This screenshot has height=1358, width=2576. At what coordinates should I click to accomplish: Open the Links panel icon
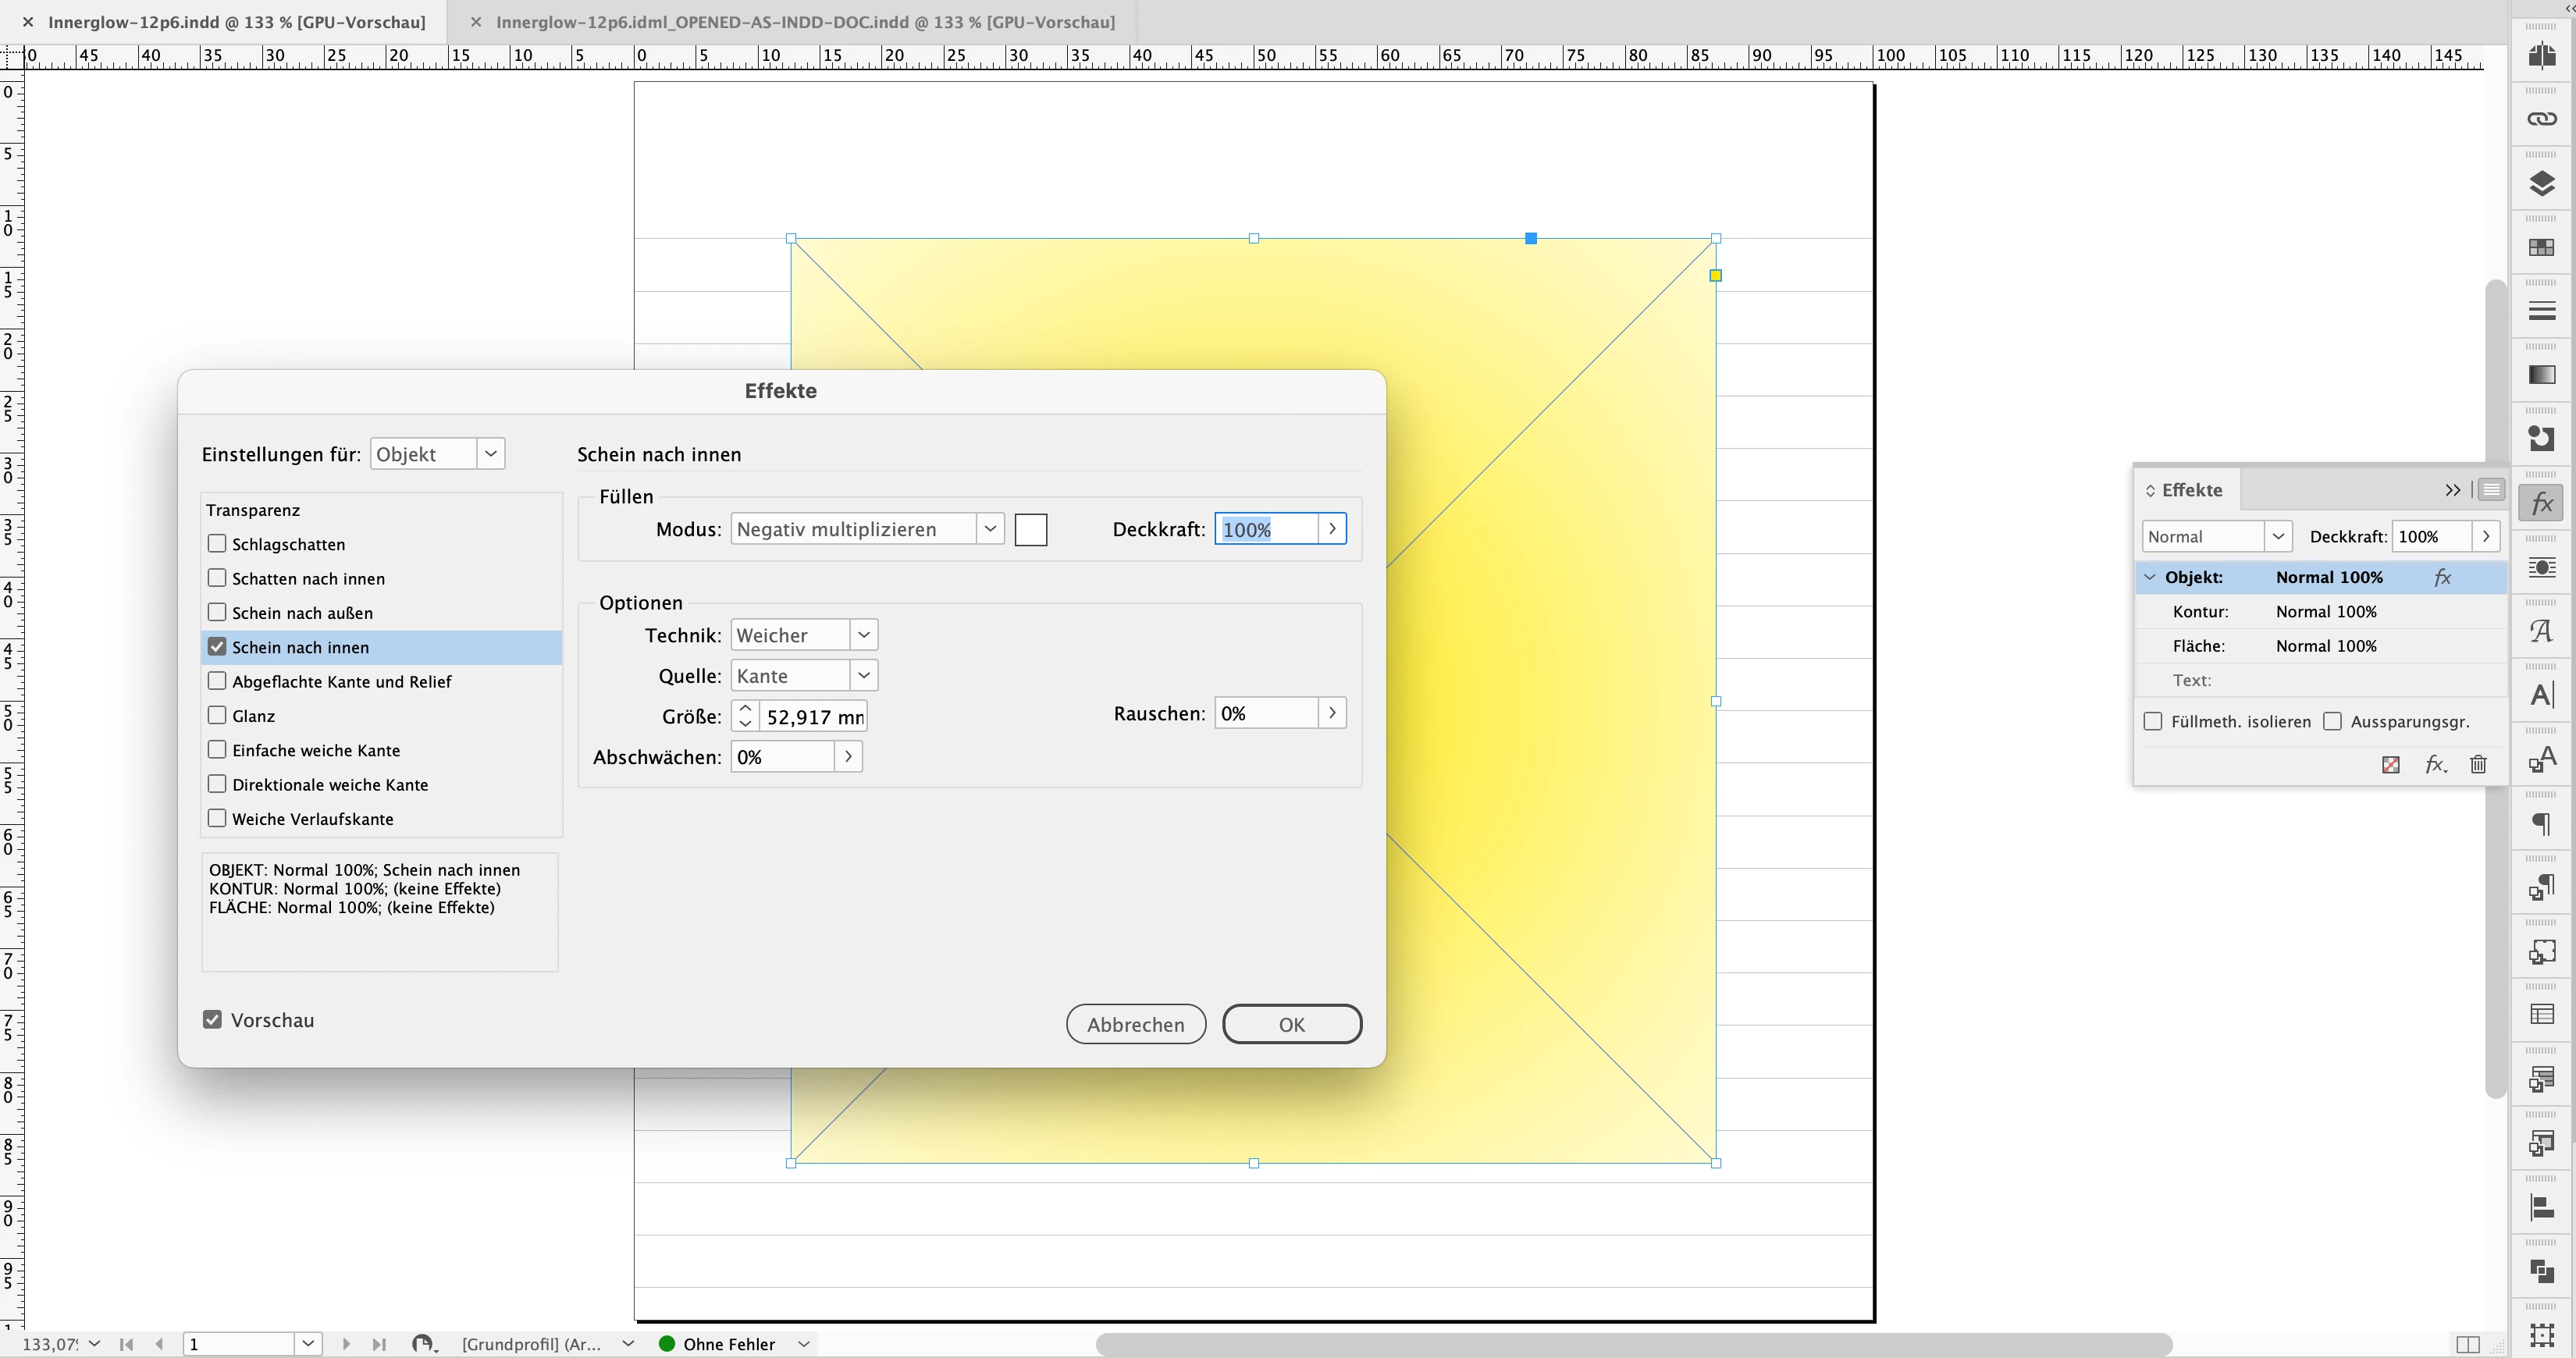pos(2541,119)
